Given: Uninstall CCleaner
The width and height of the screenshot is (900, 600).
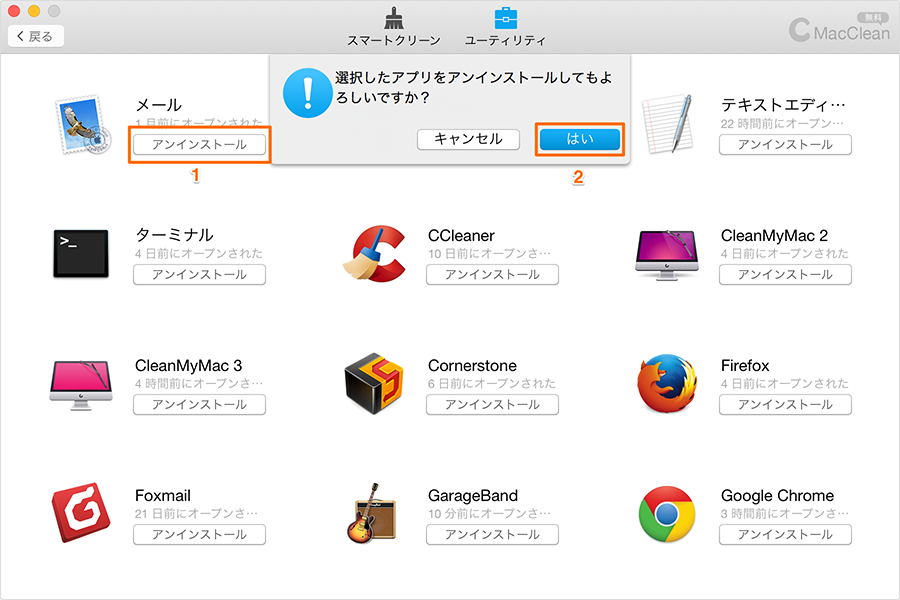Looking at the screenshot, I should (492, 274).
